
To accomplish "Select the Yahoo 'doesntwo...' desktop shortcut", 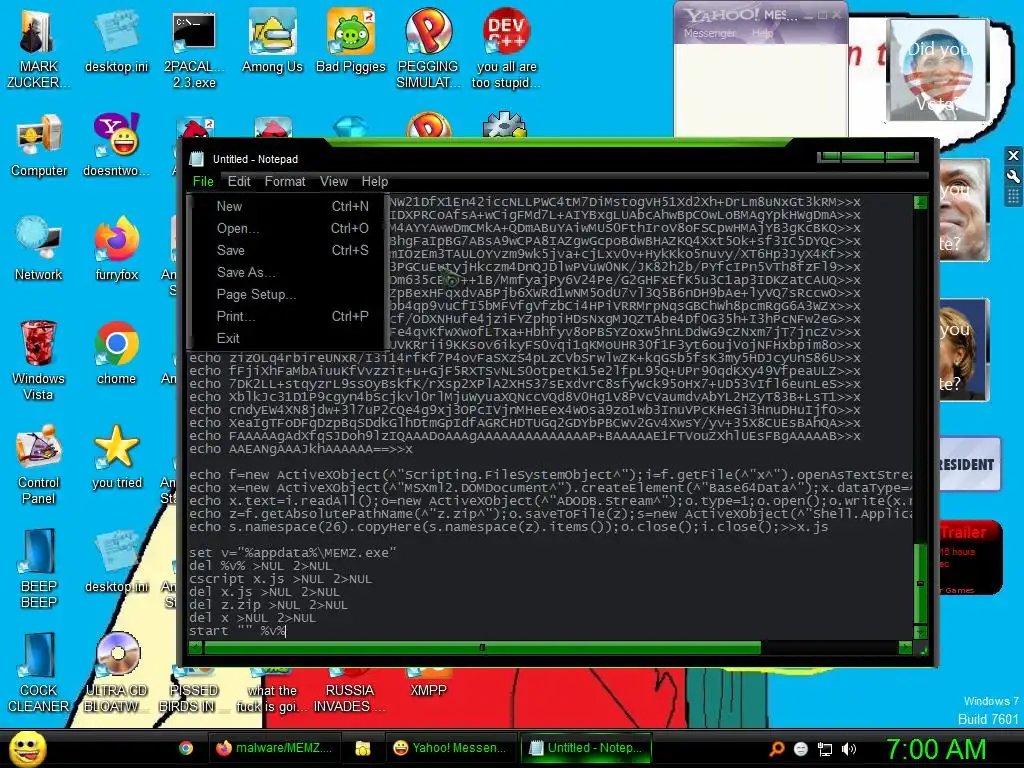I will [116, 145].
